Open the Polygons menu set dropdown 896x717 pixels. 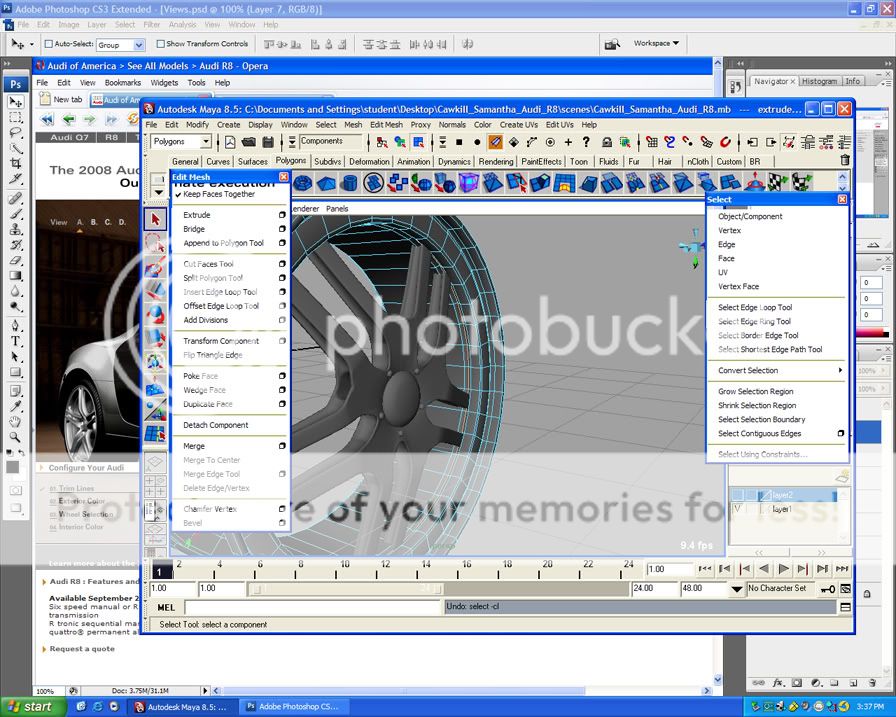pyautogui.click(x=178, y=141)
